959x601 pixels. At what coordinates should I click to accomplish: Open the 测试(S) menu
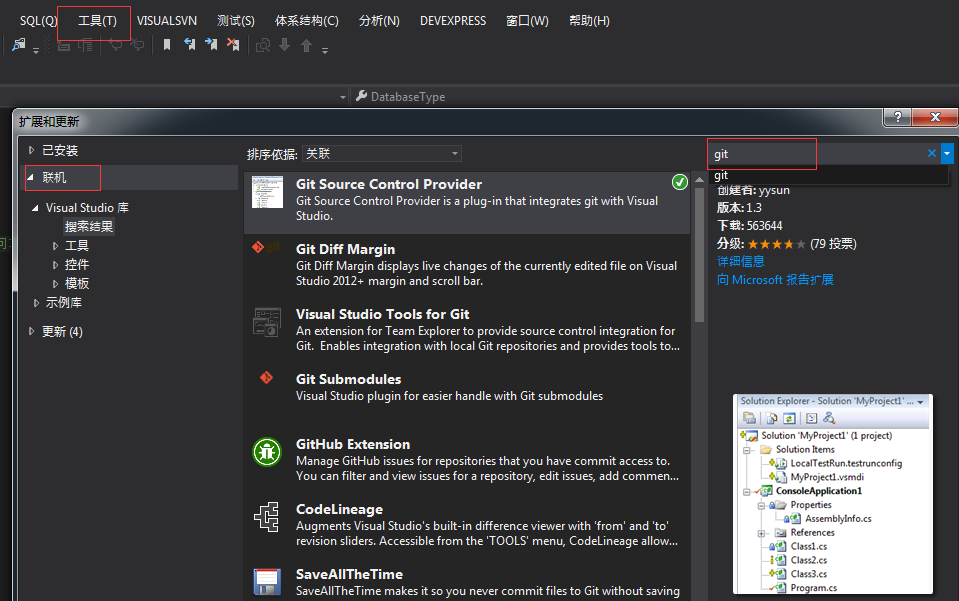(235, 21)
